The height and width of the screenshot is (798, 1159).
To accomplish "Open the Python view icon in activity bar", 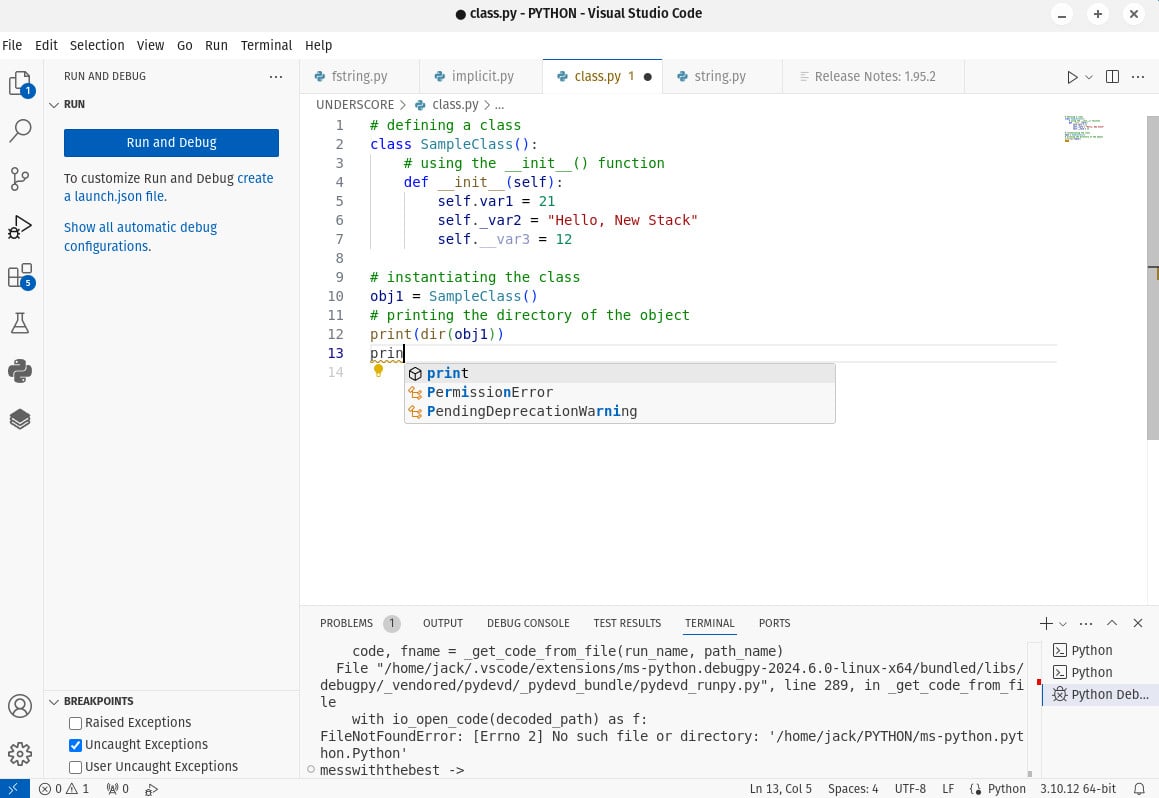I will (x=21, y=371).
